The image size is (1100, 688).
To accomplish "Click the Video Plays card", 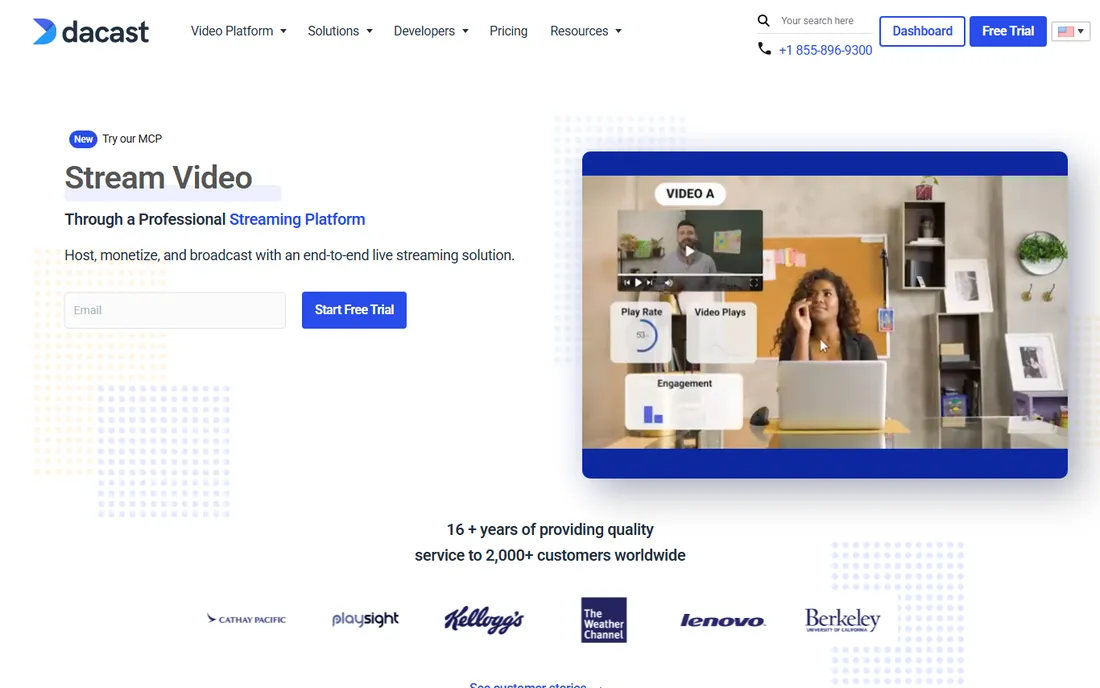I will (720, 332).
